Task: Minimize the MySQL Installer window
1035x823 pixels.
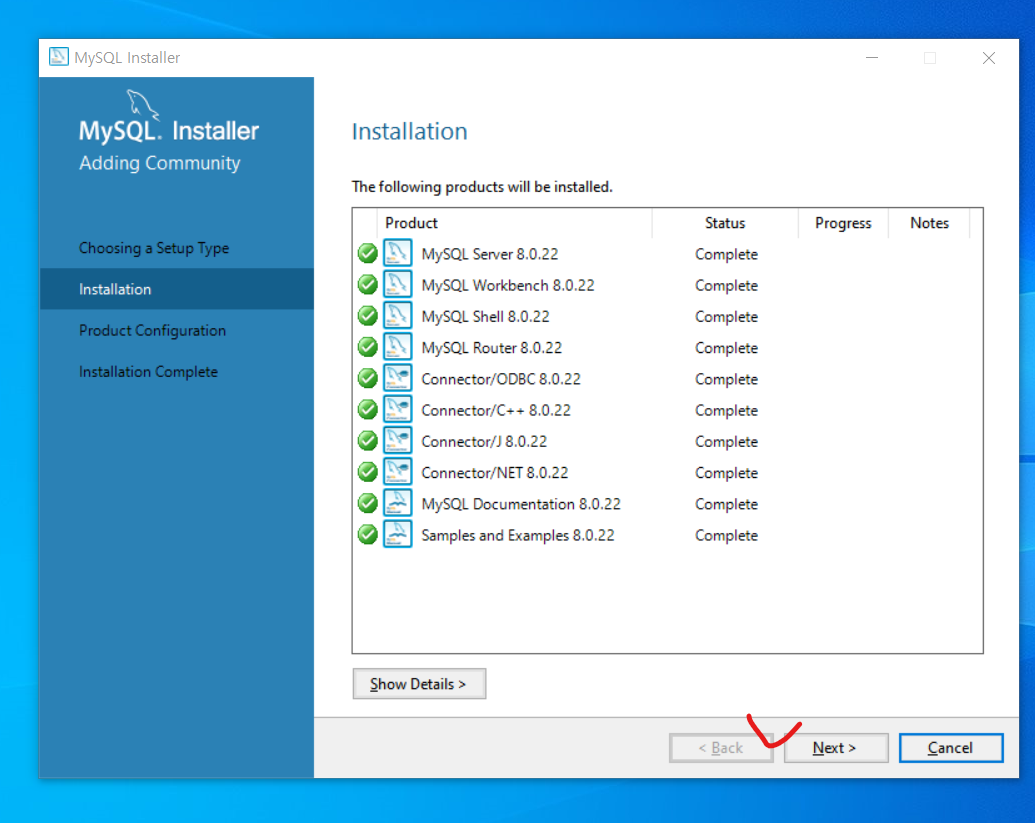Action: 872,57
